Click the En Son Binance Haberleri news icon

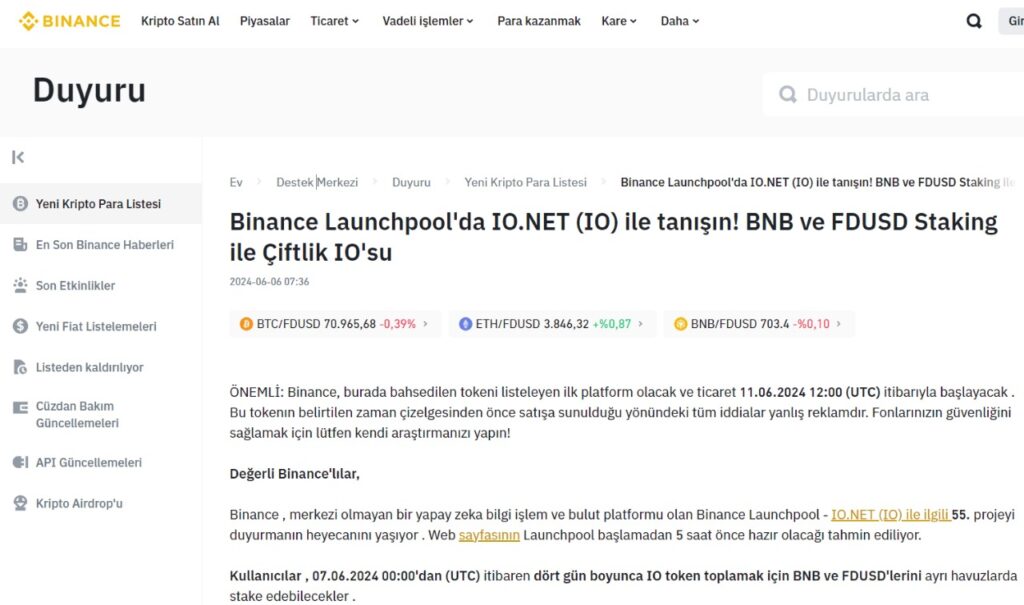point(20,244)
